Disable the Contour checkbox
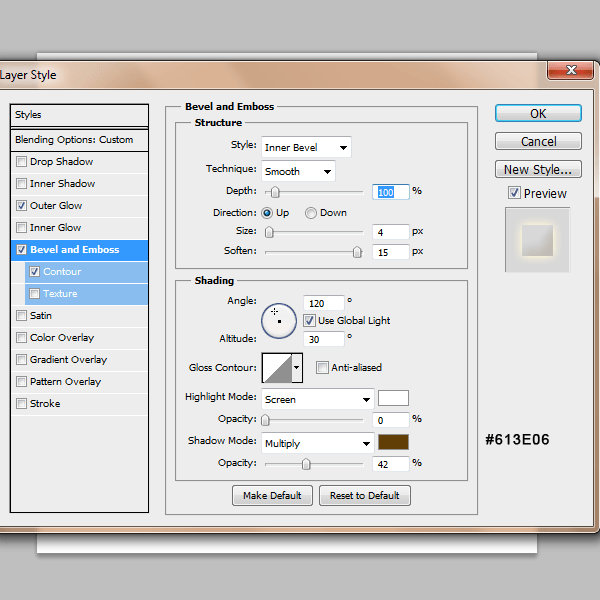This screenshot has height=600, width=600. click(34, 272)
